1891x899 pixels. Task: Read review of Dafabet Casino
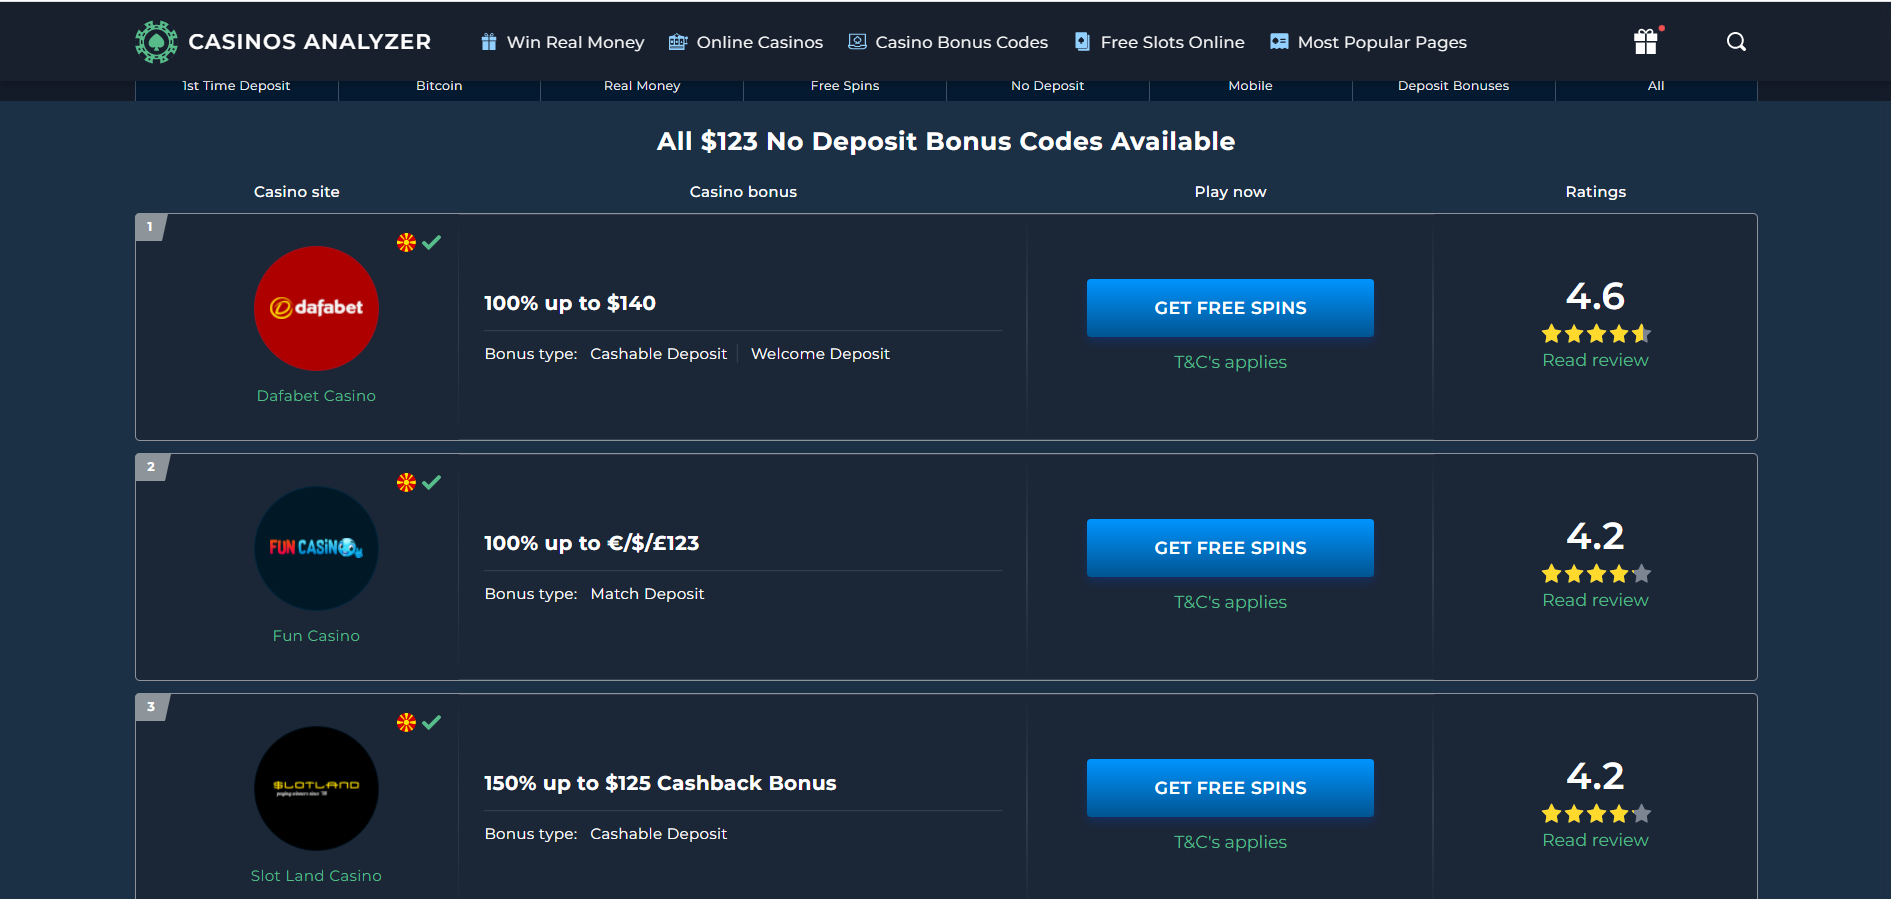point(1596,360)
